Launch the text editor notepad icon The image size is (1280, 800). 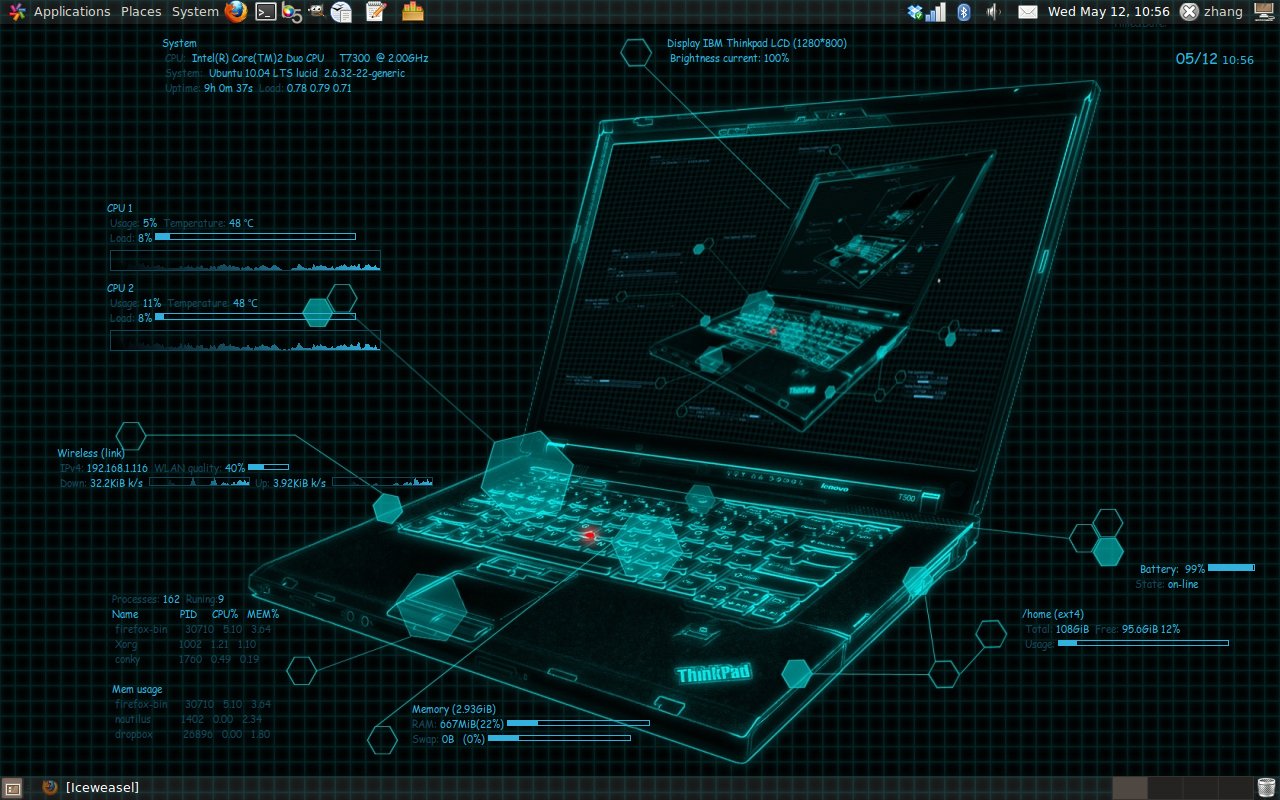pyautogui.click(x=376, y=12)
